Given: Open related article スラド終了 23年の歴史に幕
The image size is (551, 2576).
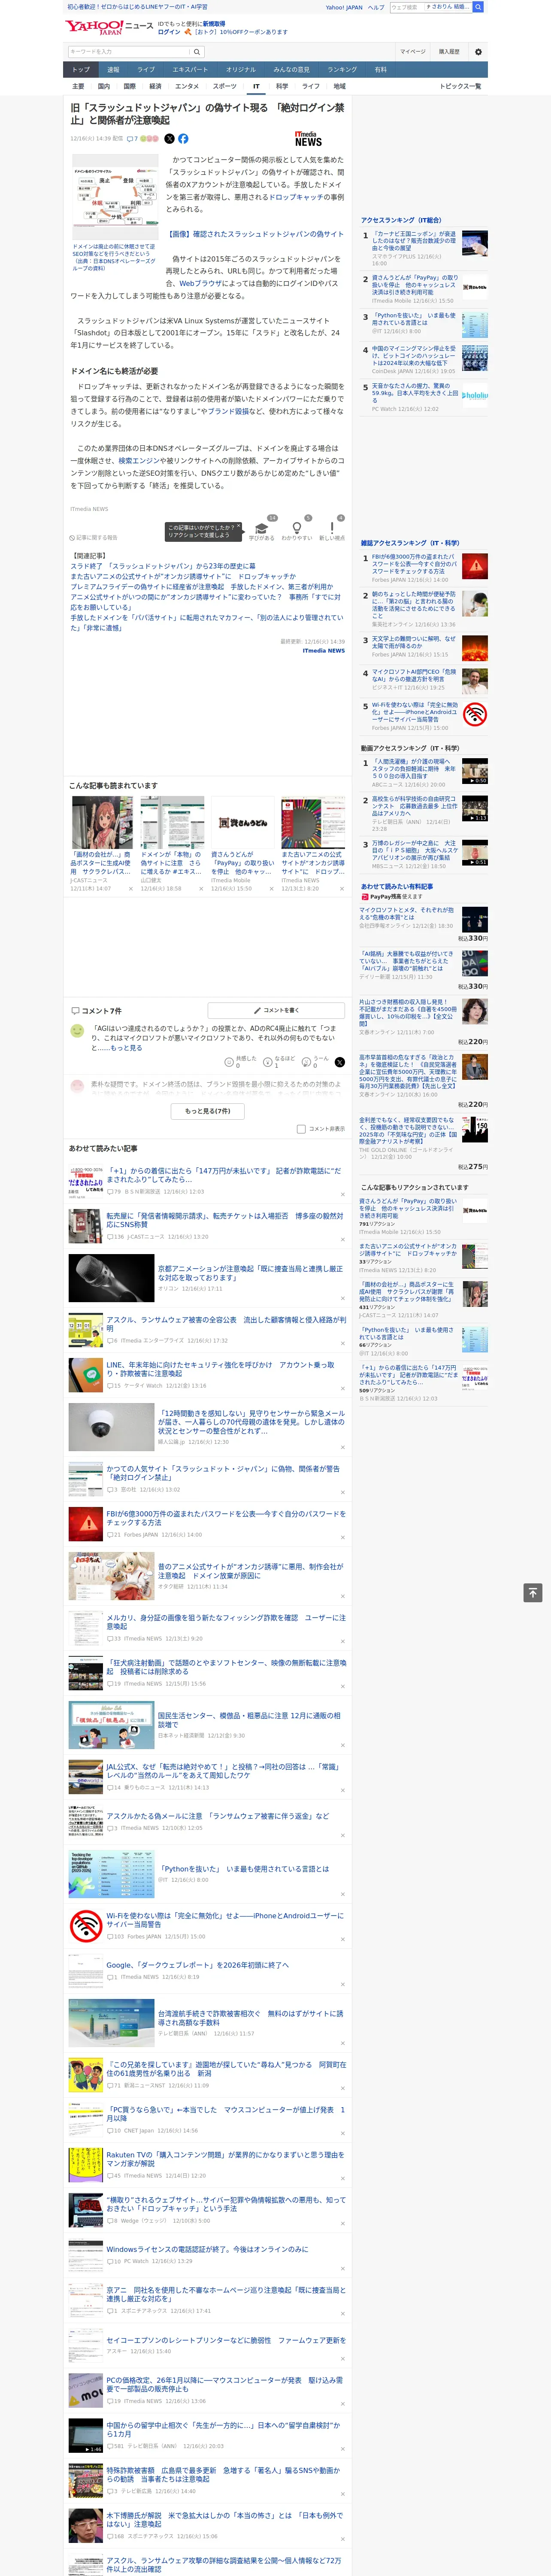Looking at the screenshot, I should pyautogui.click(x=162, y=566).
